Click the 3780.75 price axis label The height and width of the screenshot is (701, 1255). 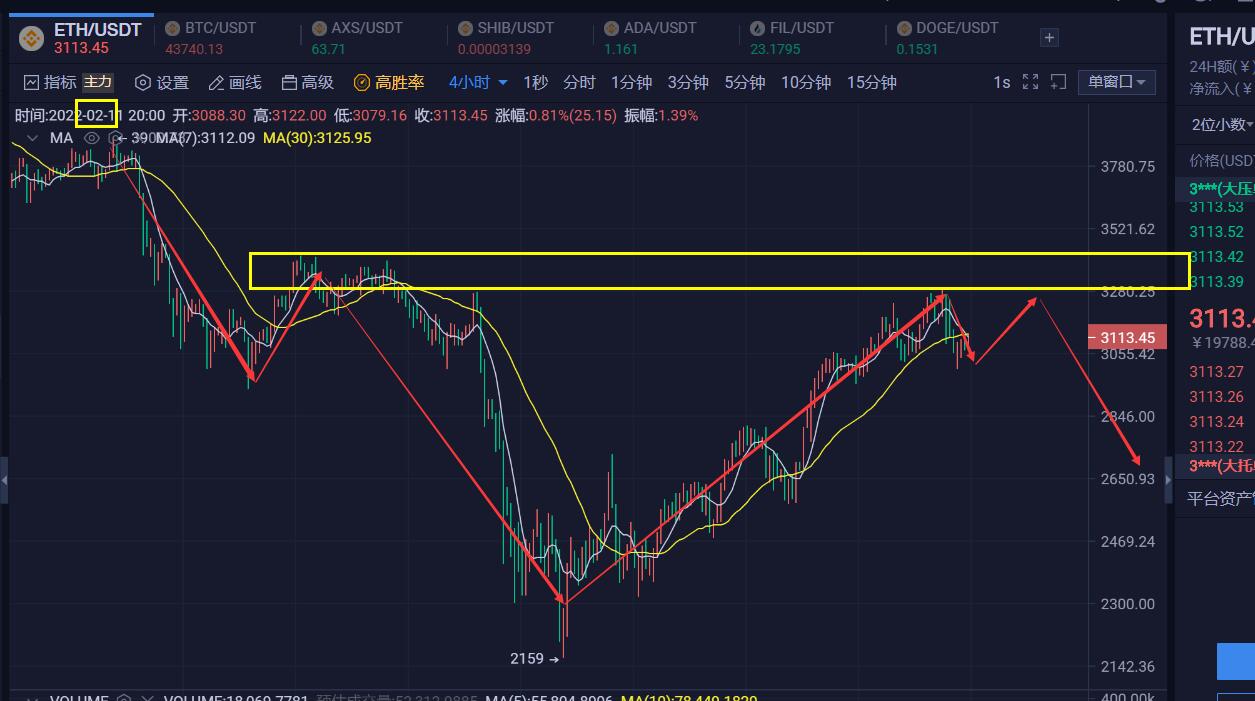(1127, 166)
